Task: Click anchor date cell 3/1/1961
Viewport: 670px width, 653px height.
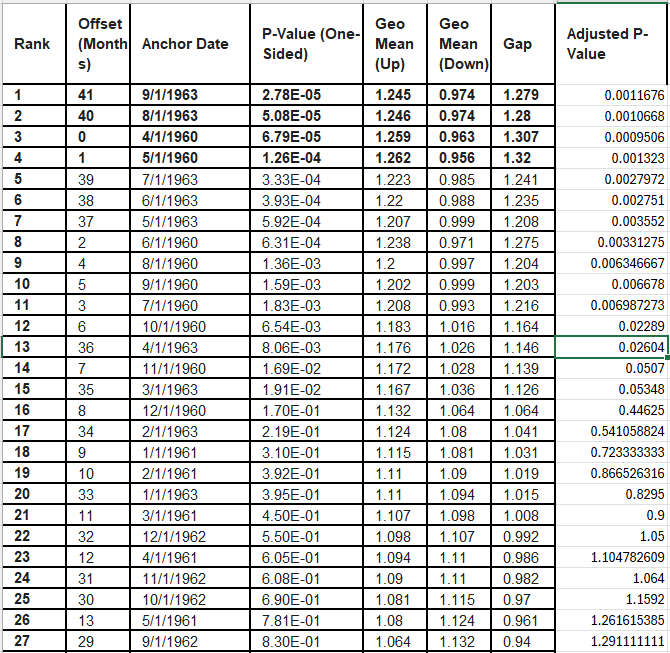Action: click(x=190, y=515)
